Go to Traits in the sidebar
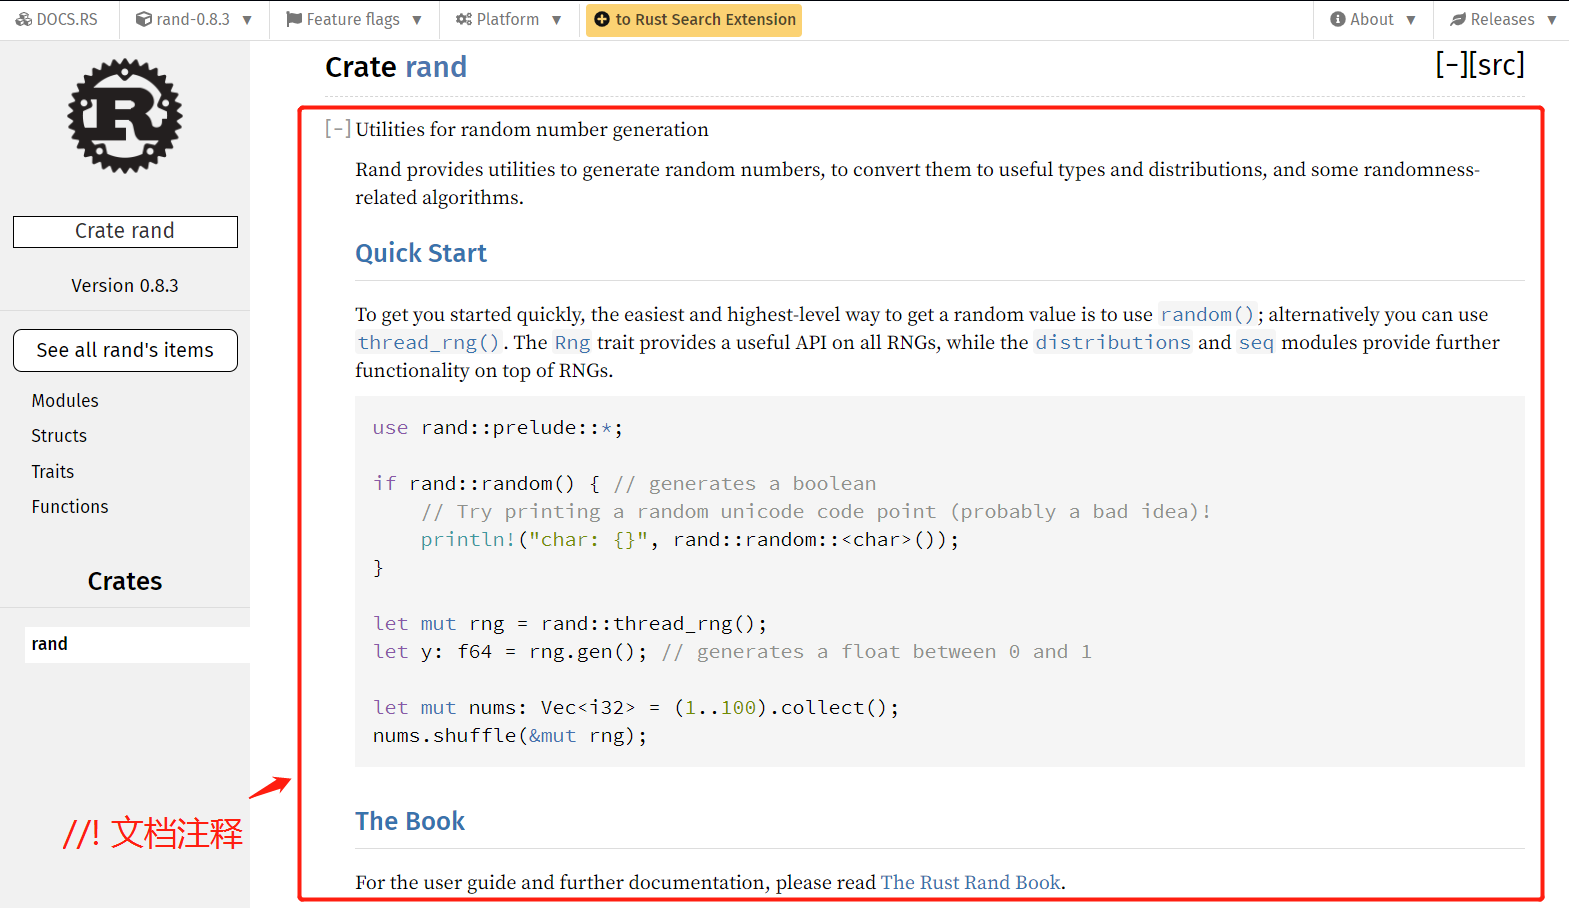 [53, 472]
